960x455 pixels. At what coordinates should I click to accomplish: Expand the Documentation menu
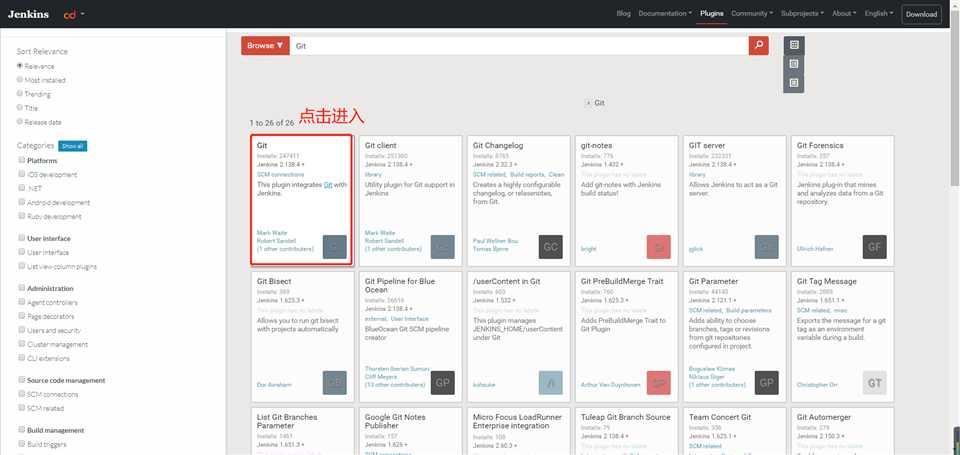coord(665,13)
